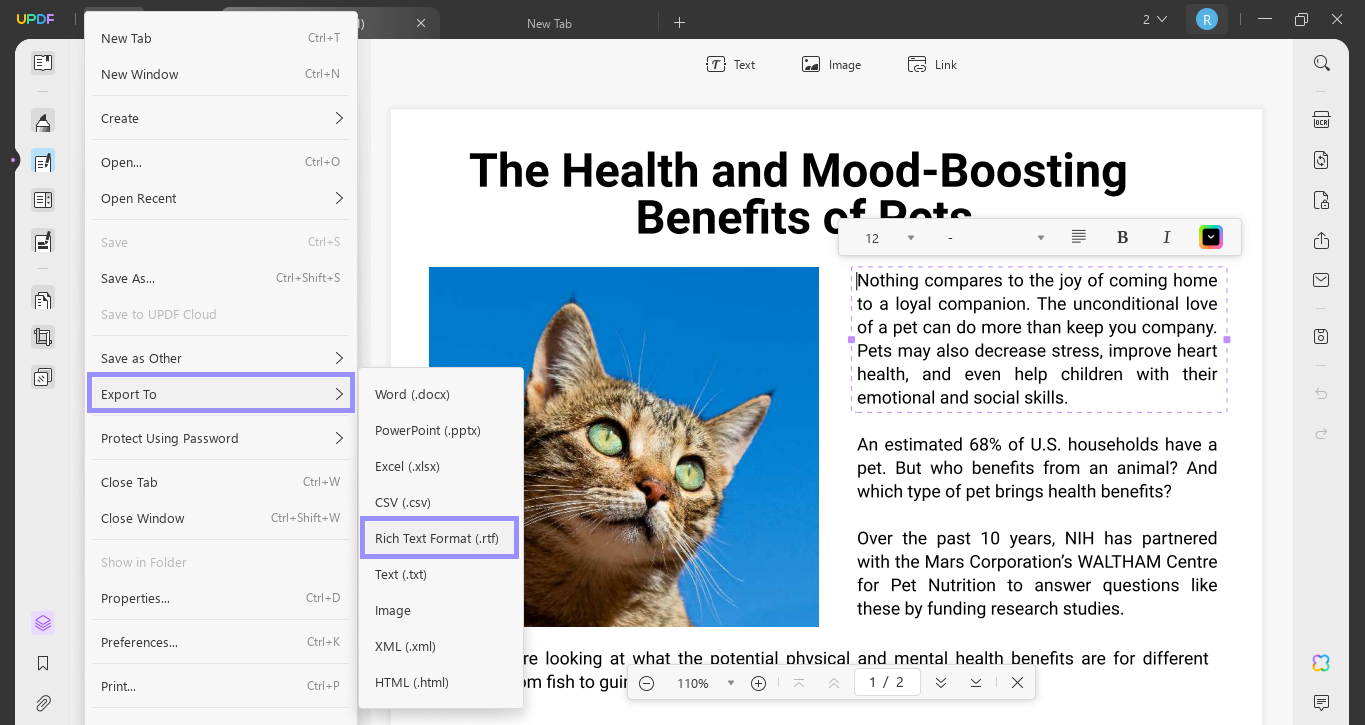Open the Search tool
Screen dimensions: 1365x725
(1321, 62)
